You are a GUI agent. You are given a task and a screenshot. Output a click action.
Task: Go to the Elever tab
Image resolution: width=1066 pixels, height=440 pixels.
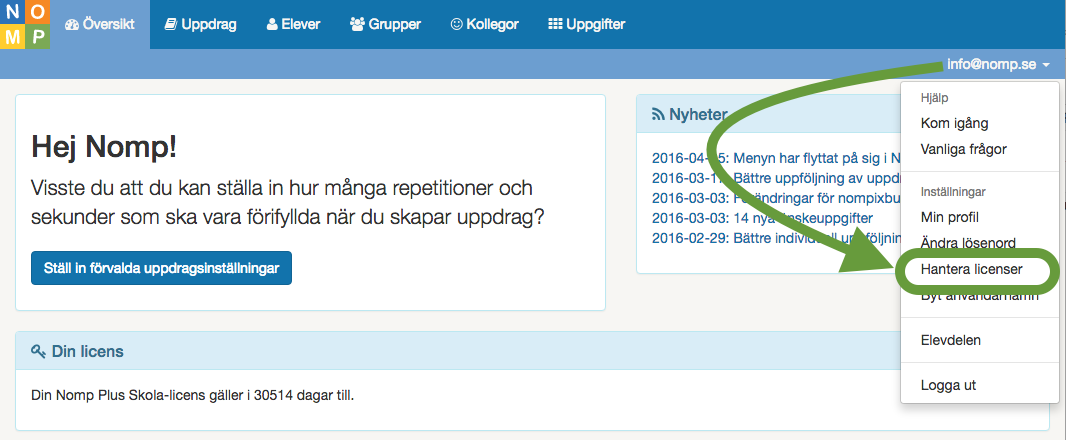293,24
